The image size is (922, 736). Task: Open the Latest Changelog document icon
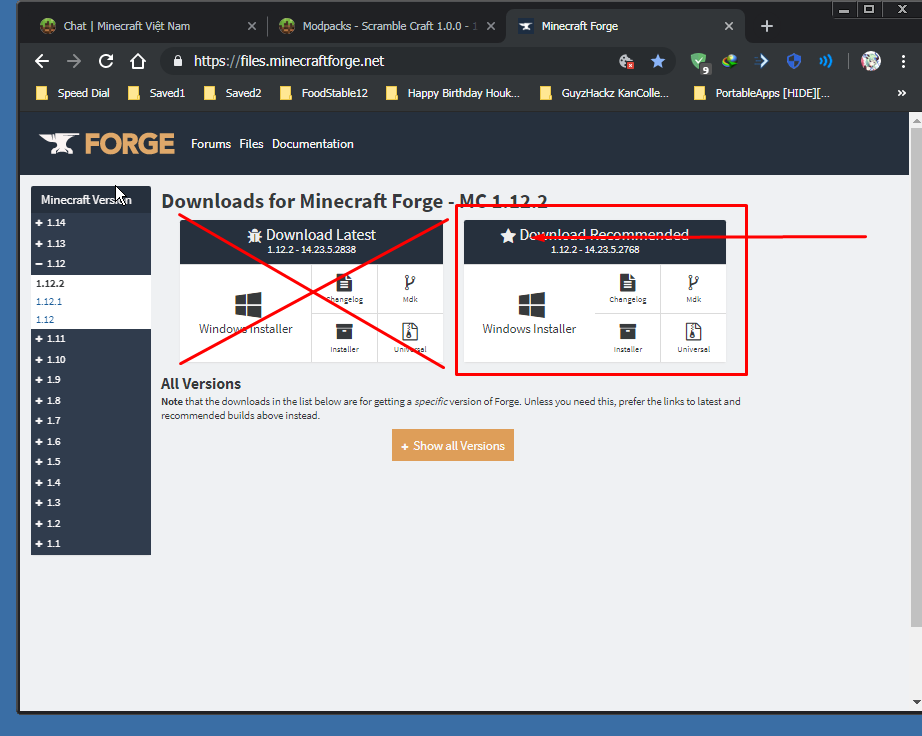tap(344, 283)
